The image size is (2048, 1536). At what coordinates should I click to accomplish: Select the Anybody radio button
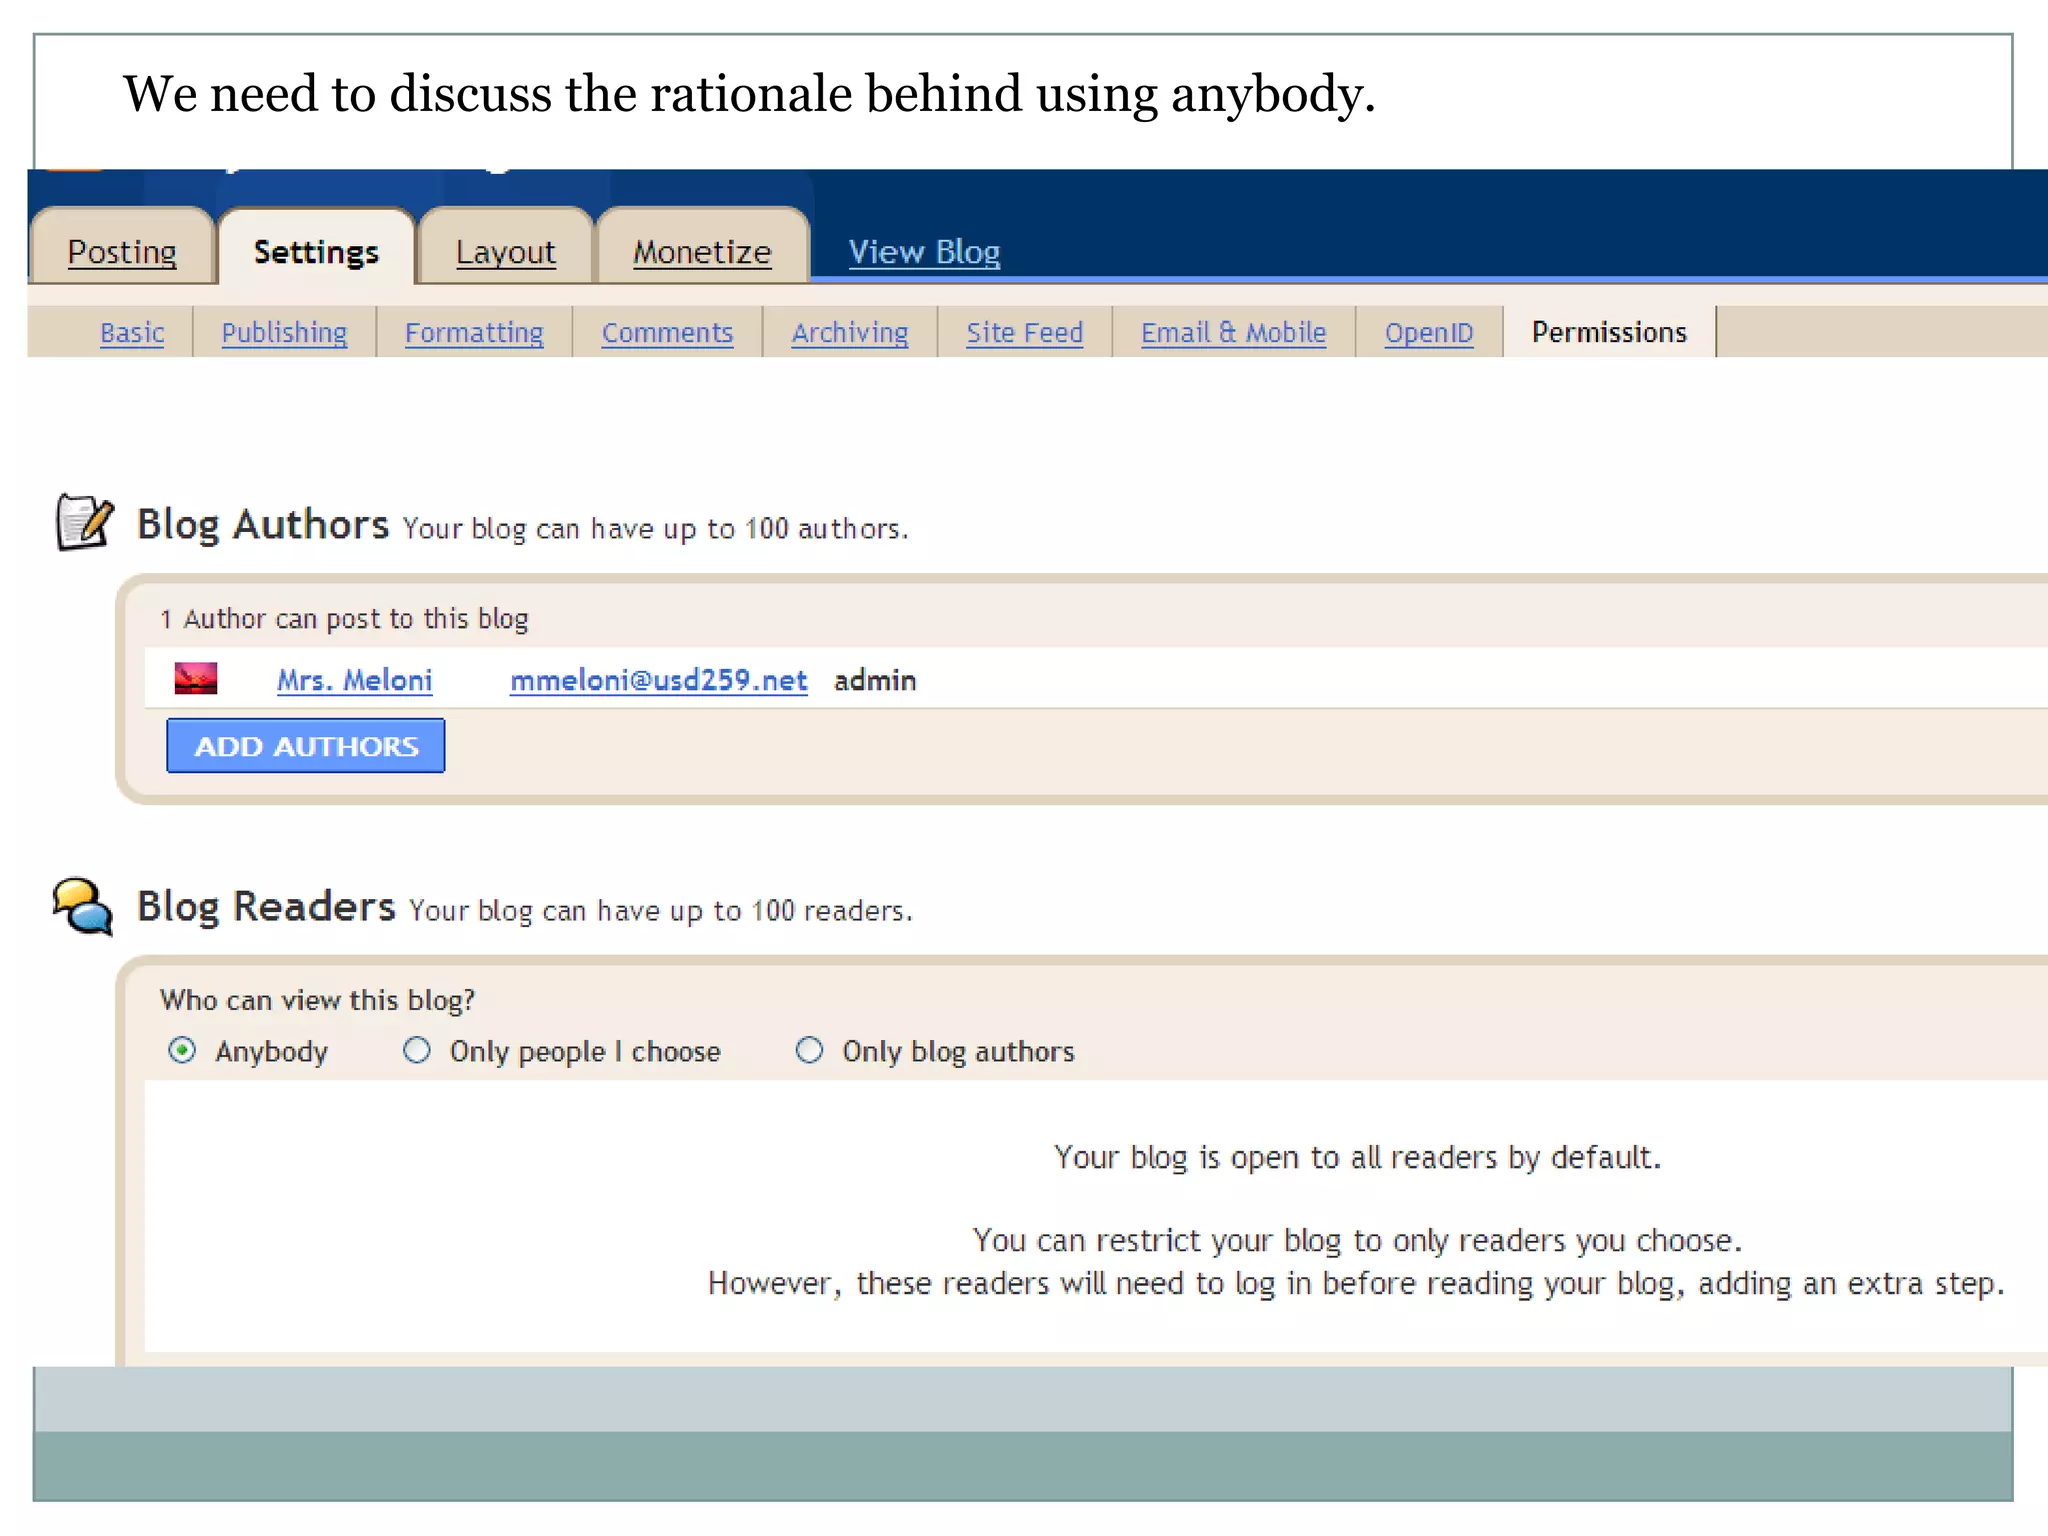(182, 1050)
